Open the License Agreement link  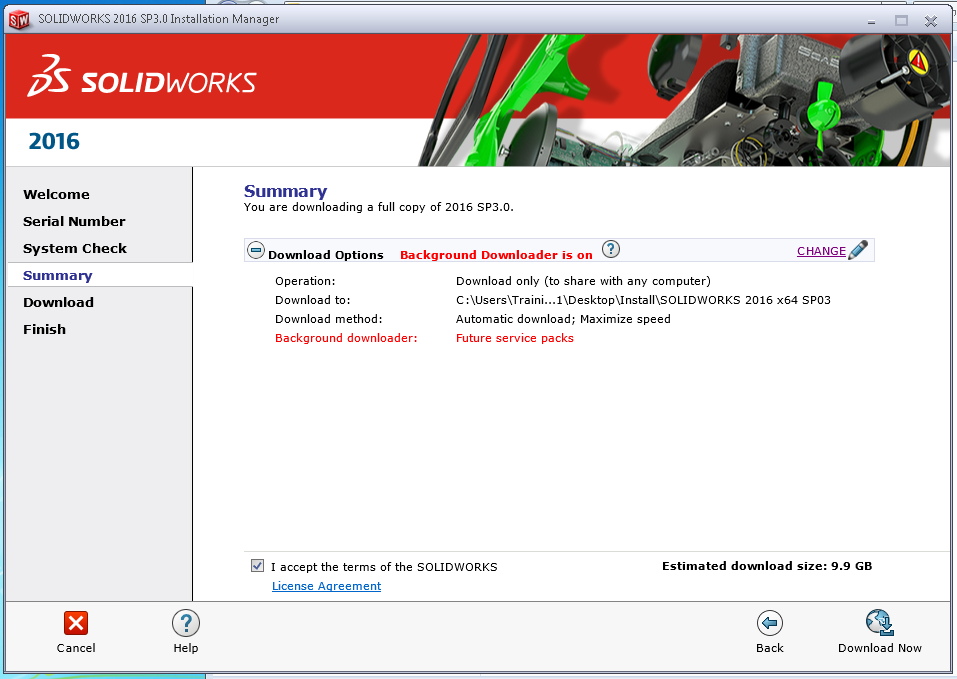coord(326,586)
